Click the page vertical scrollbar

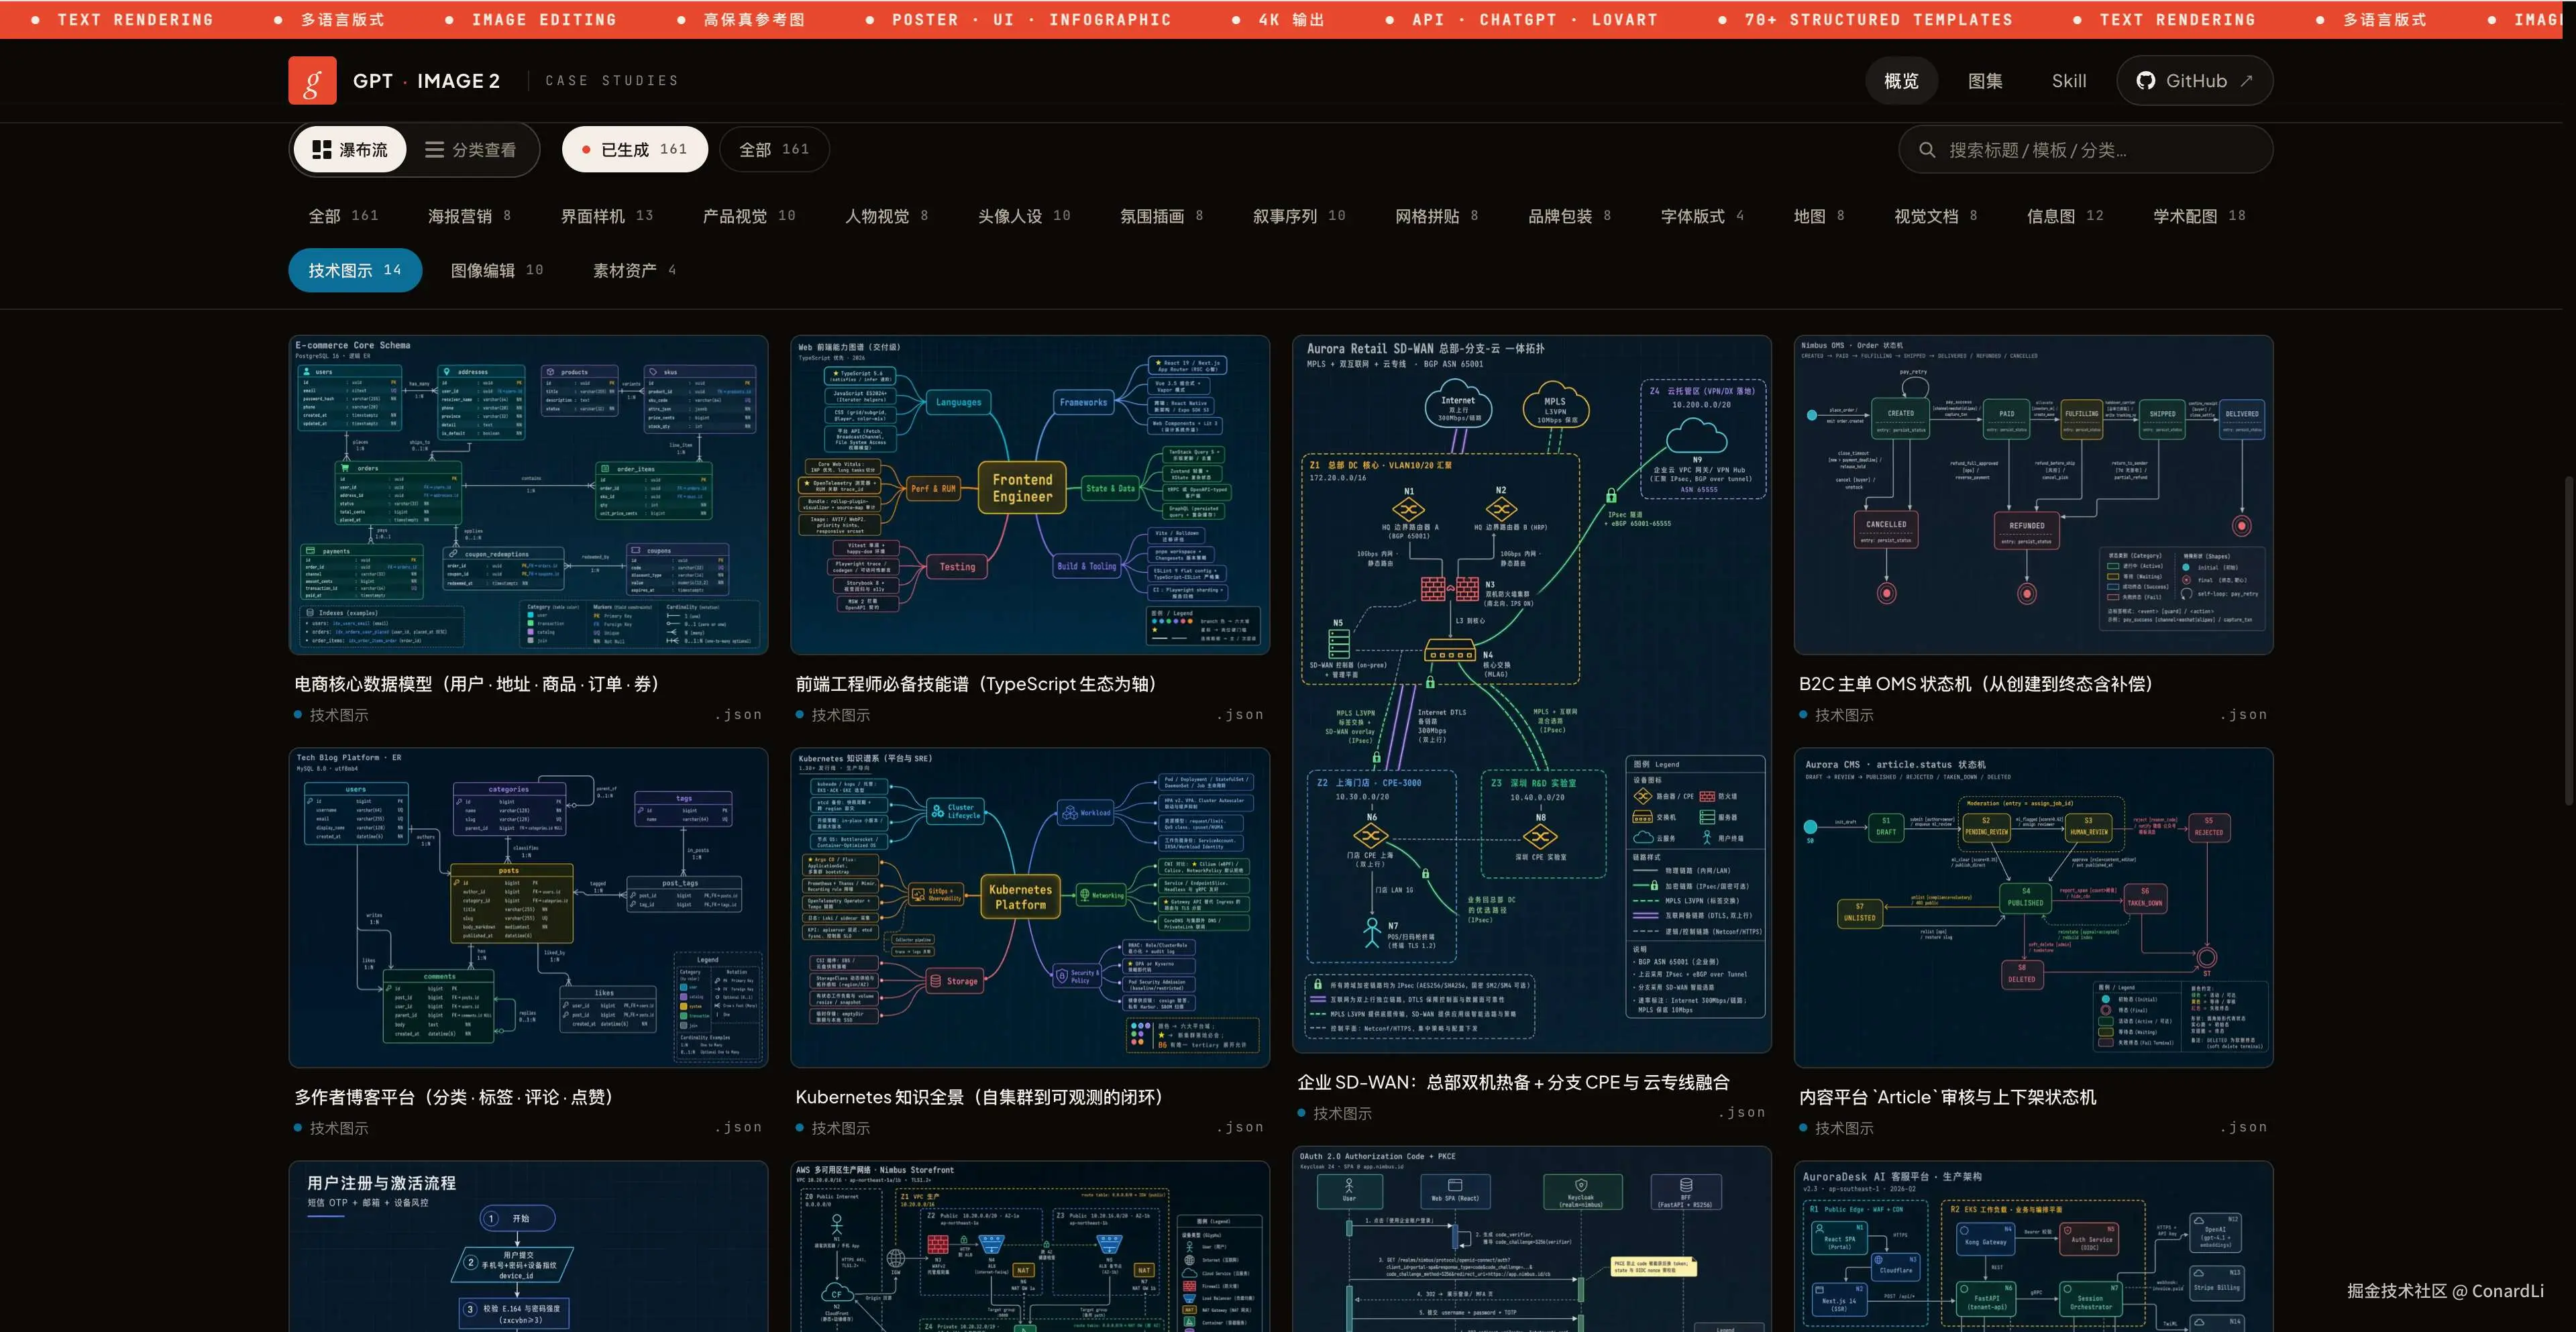coord(2569,640)
